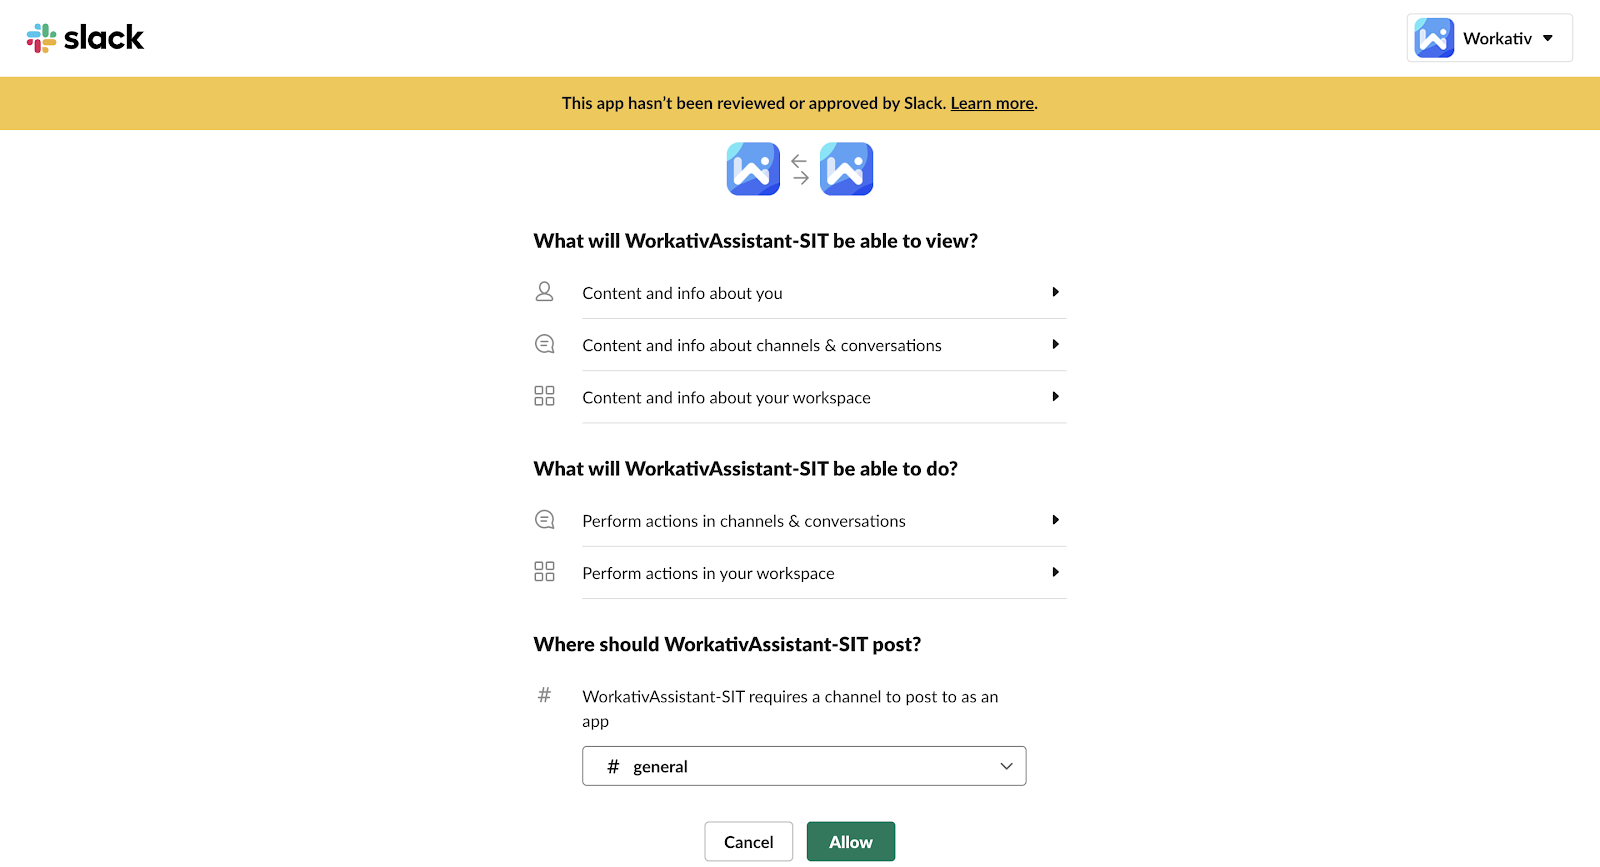Image resolution: width=1600 pixels, height=867 pixels.
Task: Click the swap arrows between app icons
Action: pos(800,169)
